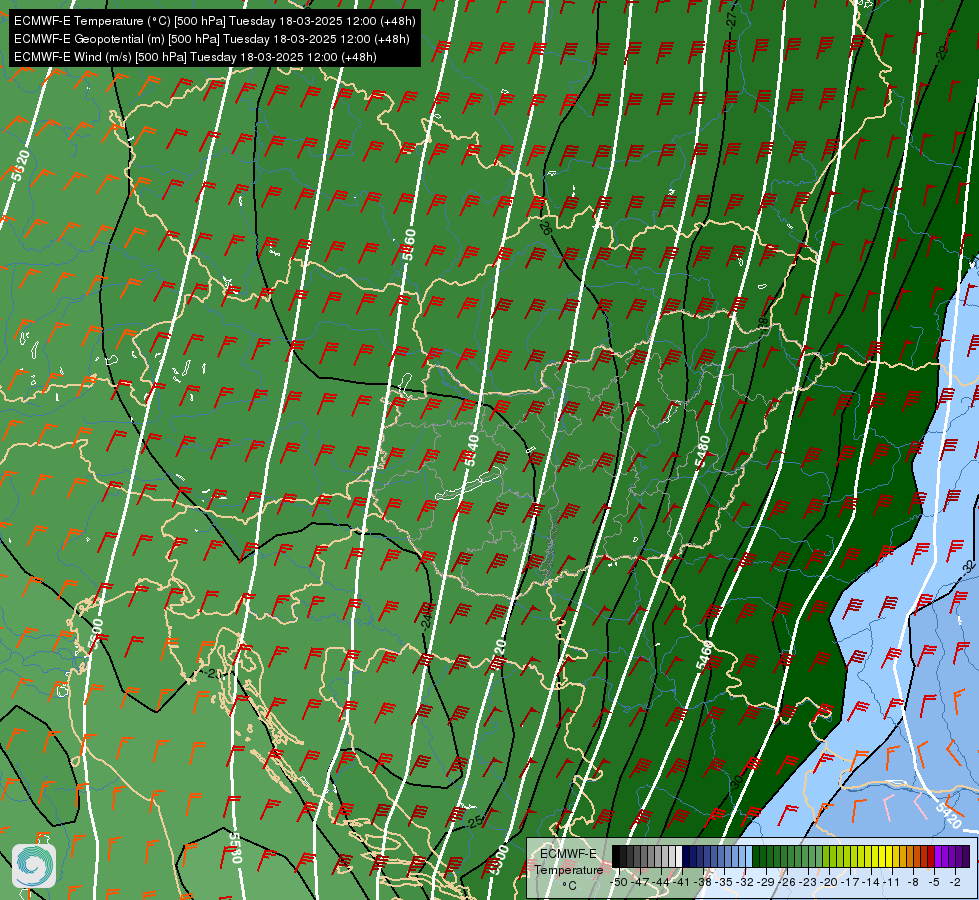Pick the yellow swatch above legend -14
979x900 pixels.
pyautogui.click(x=875, y=856)
